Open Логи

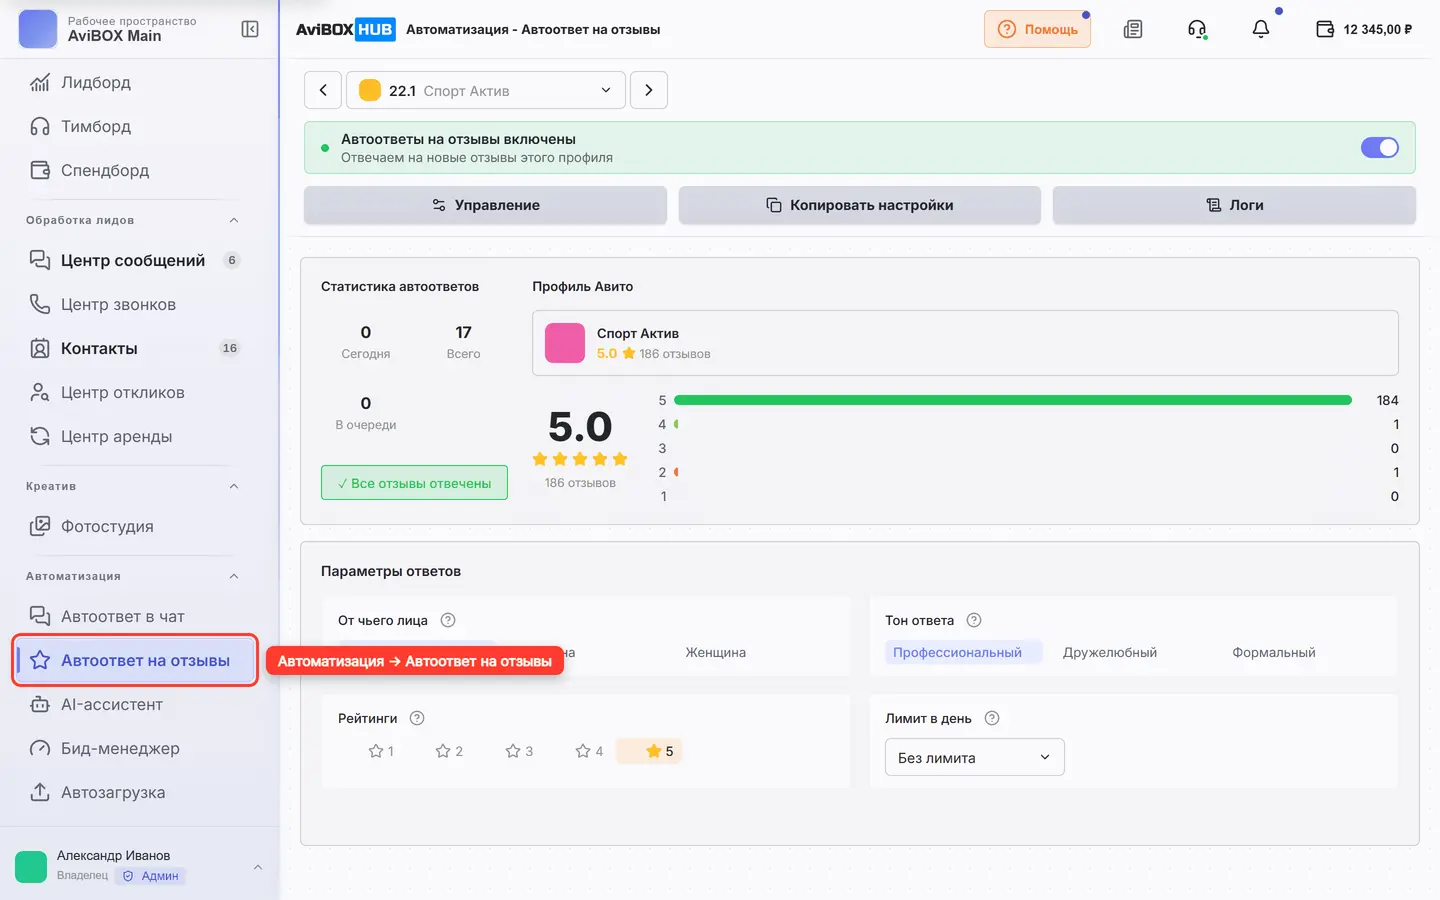coord(1234,205)
